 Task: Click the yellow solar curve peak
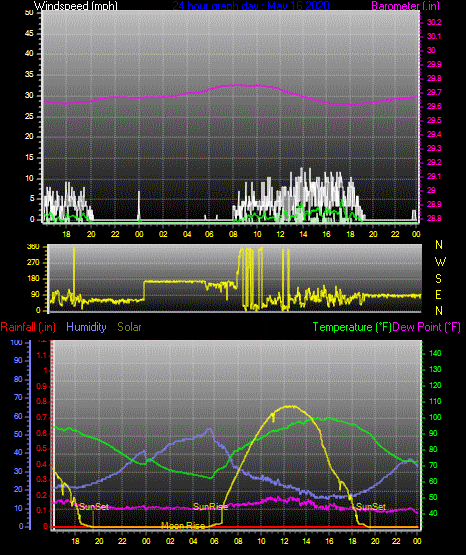point(291,406)
